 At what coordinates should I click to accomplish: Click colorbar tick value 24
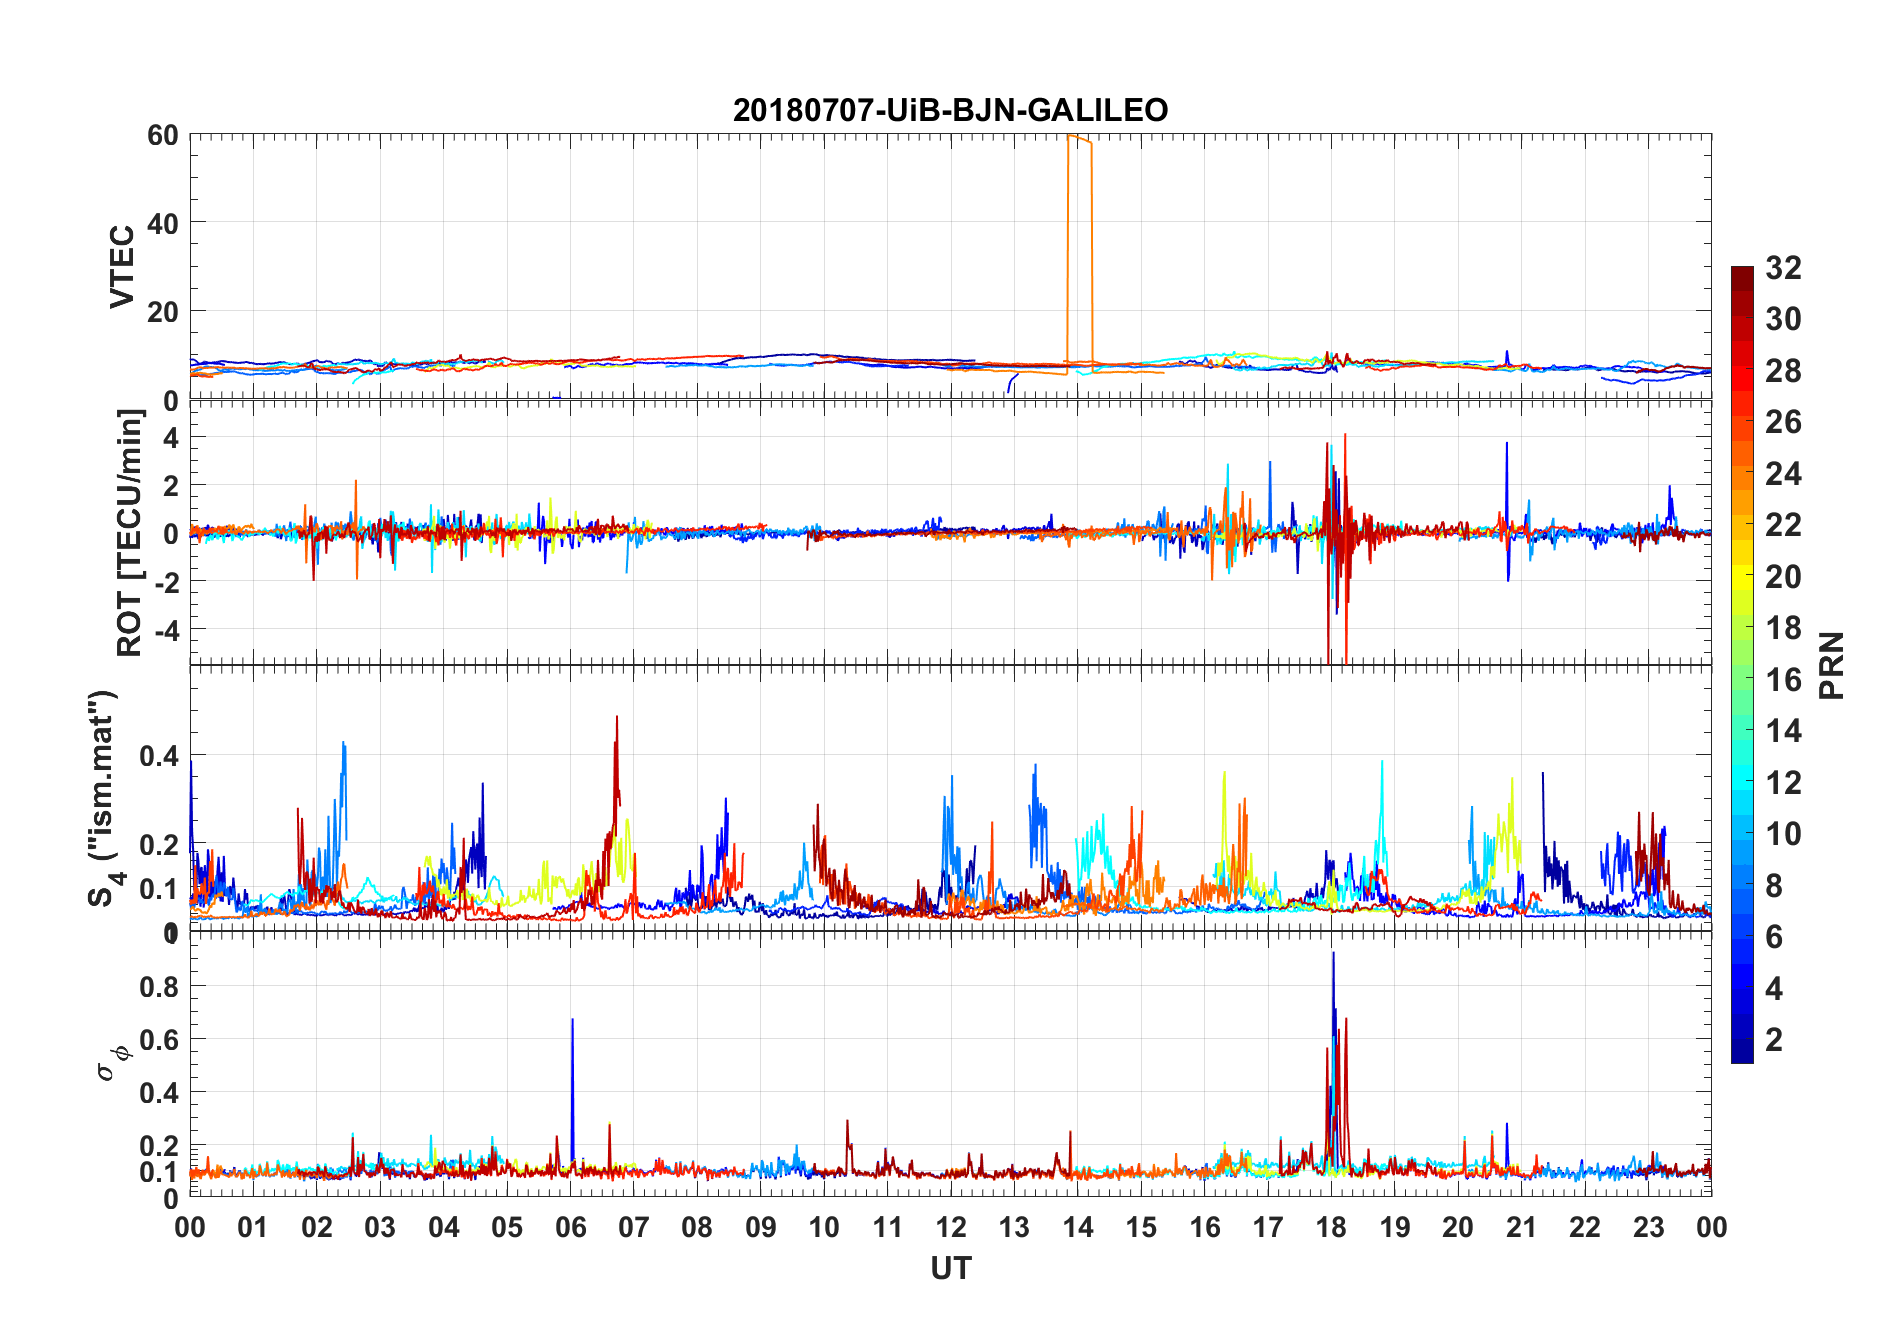coord(1783,474)
